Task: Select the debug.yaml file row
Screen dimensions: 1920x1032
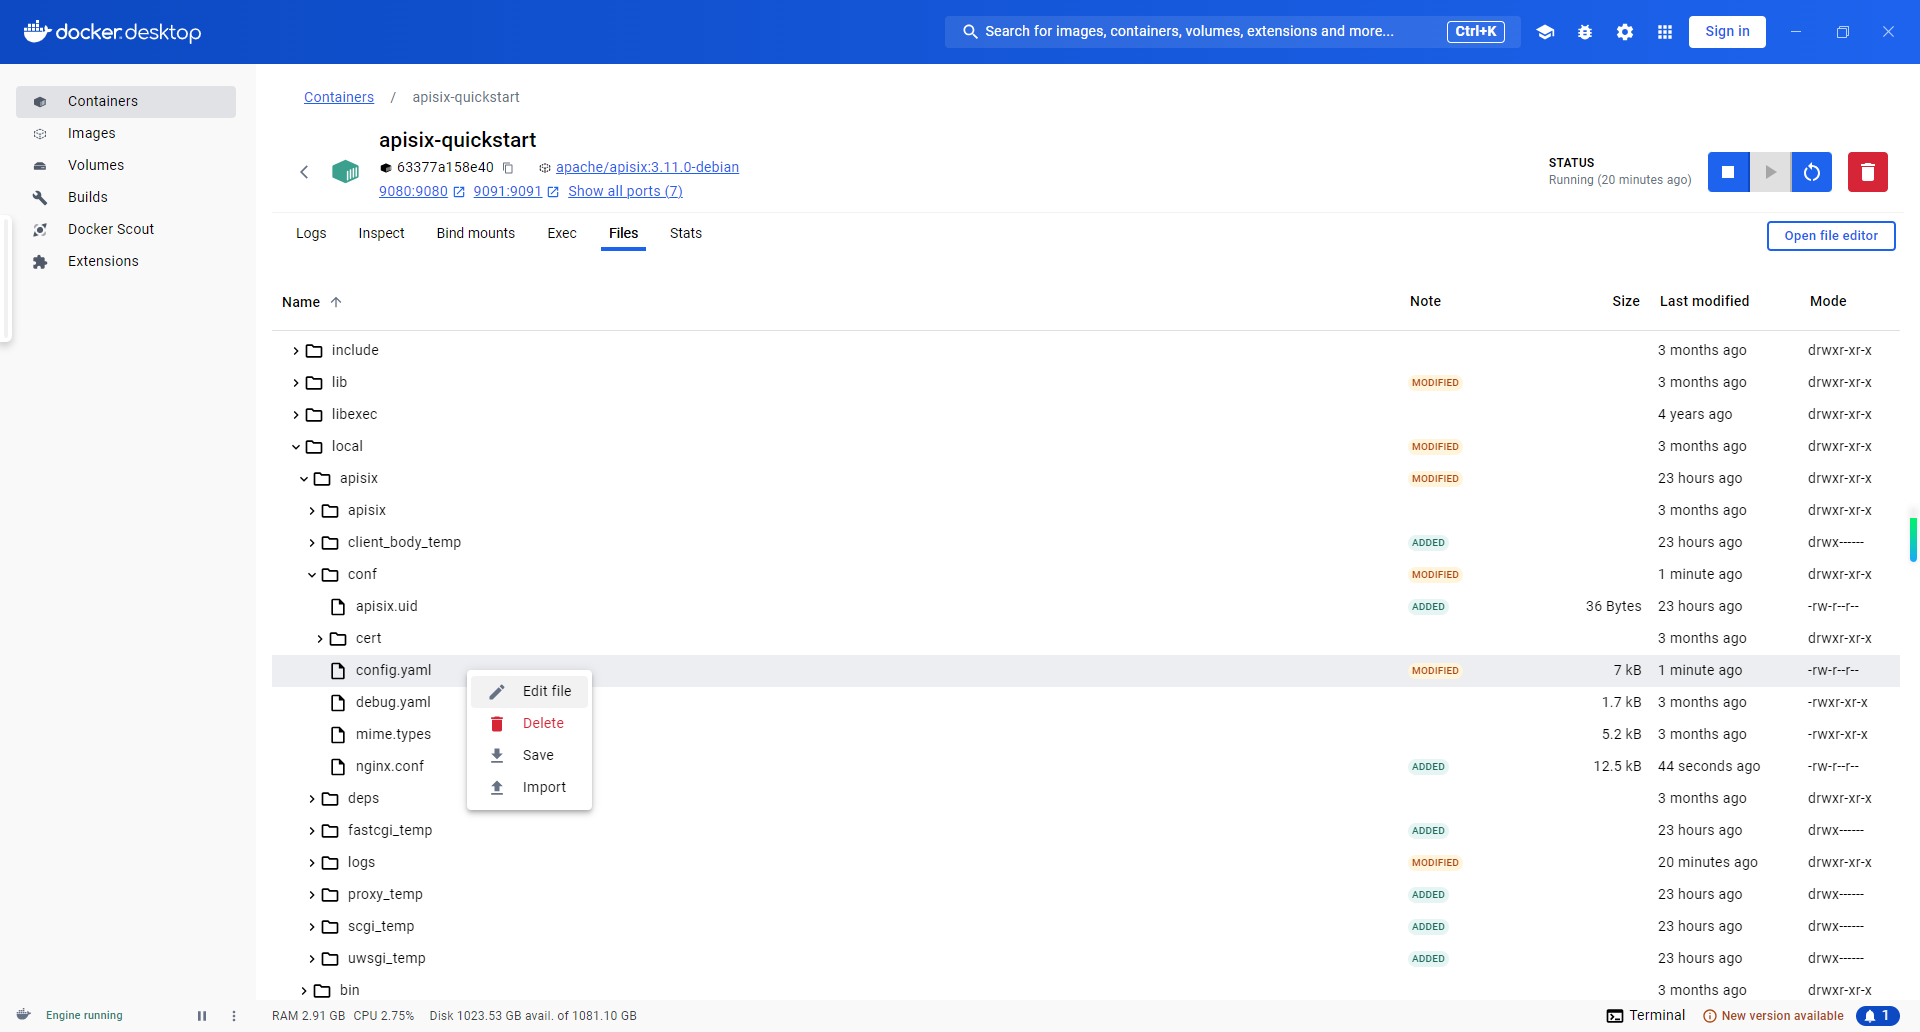Action: (x=1086, y=703)
